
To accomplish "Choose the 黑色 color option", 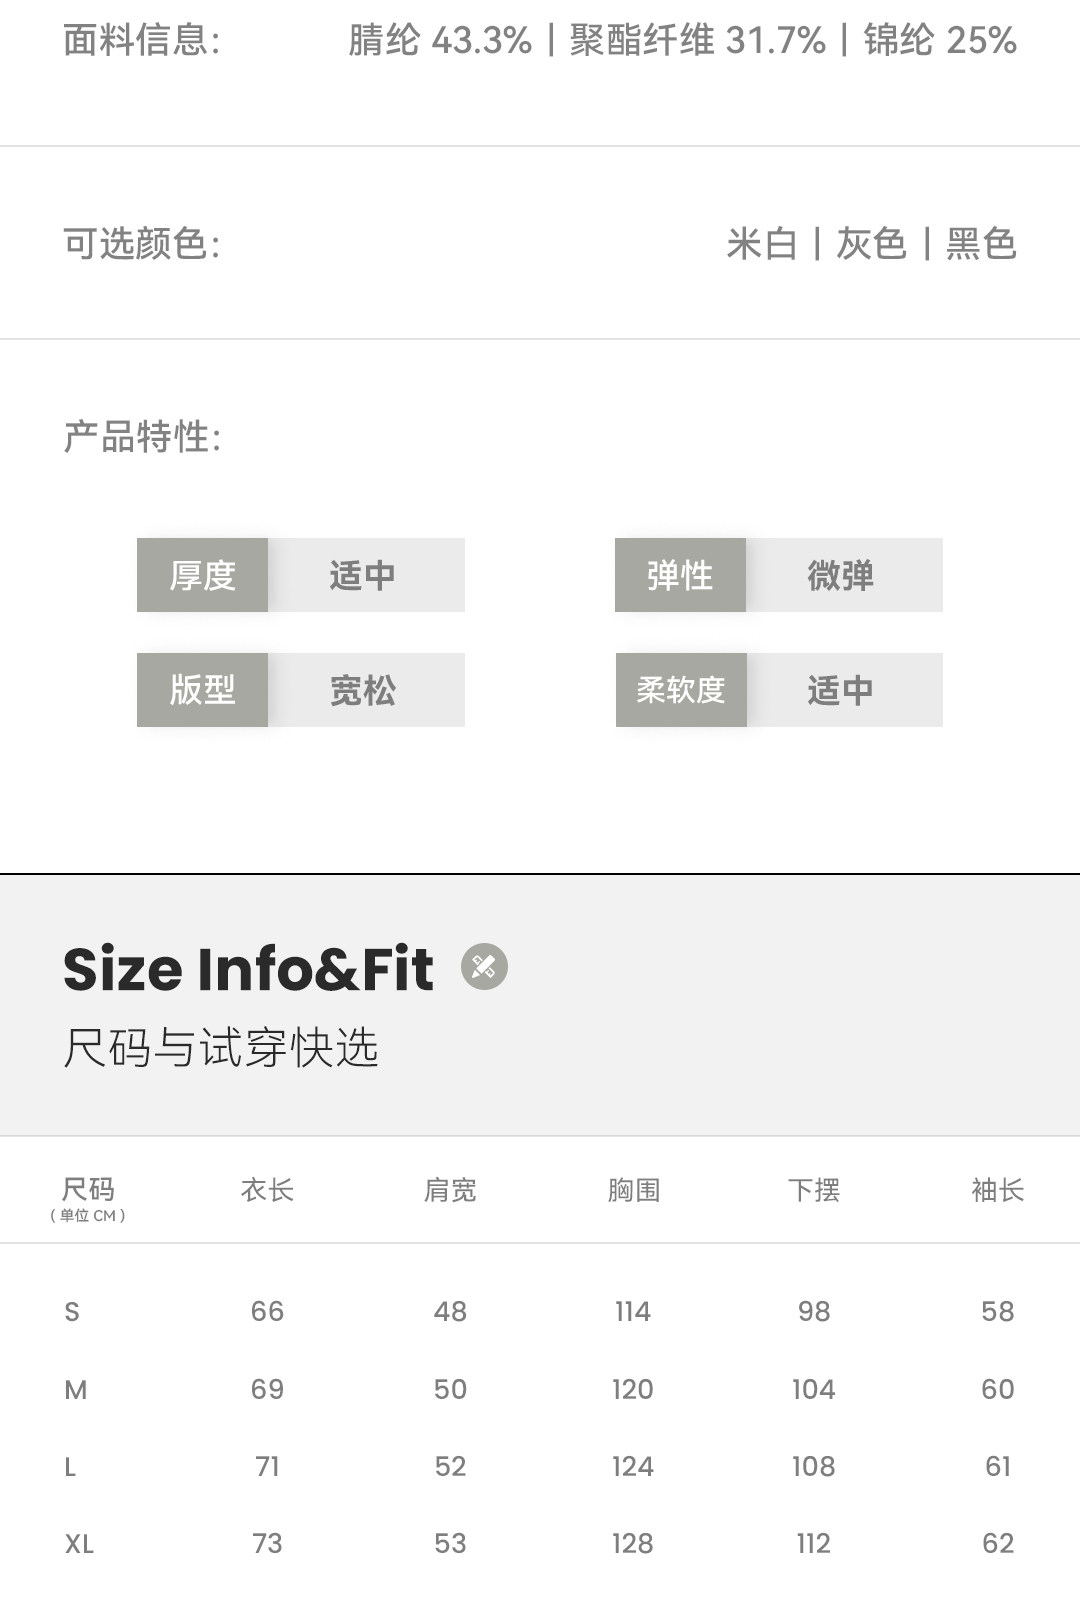I will point(981,244).
